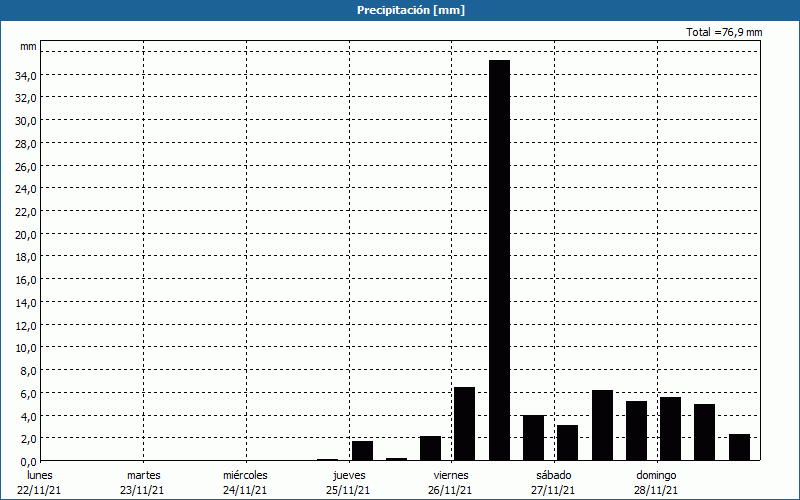Click the 12,0 y-axis label

[26, 325]
